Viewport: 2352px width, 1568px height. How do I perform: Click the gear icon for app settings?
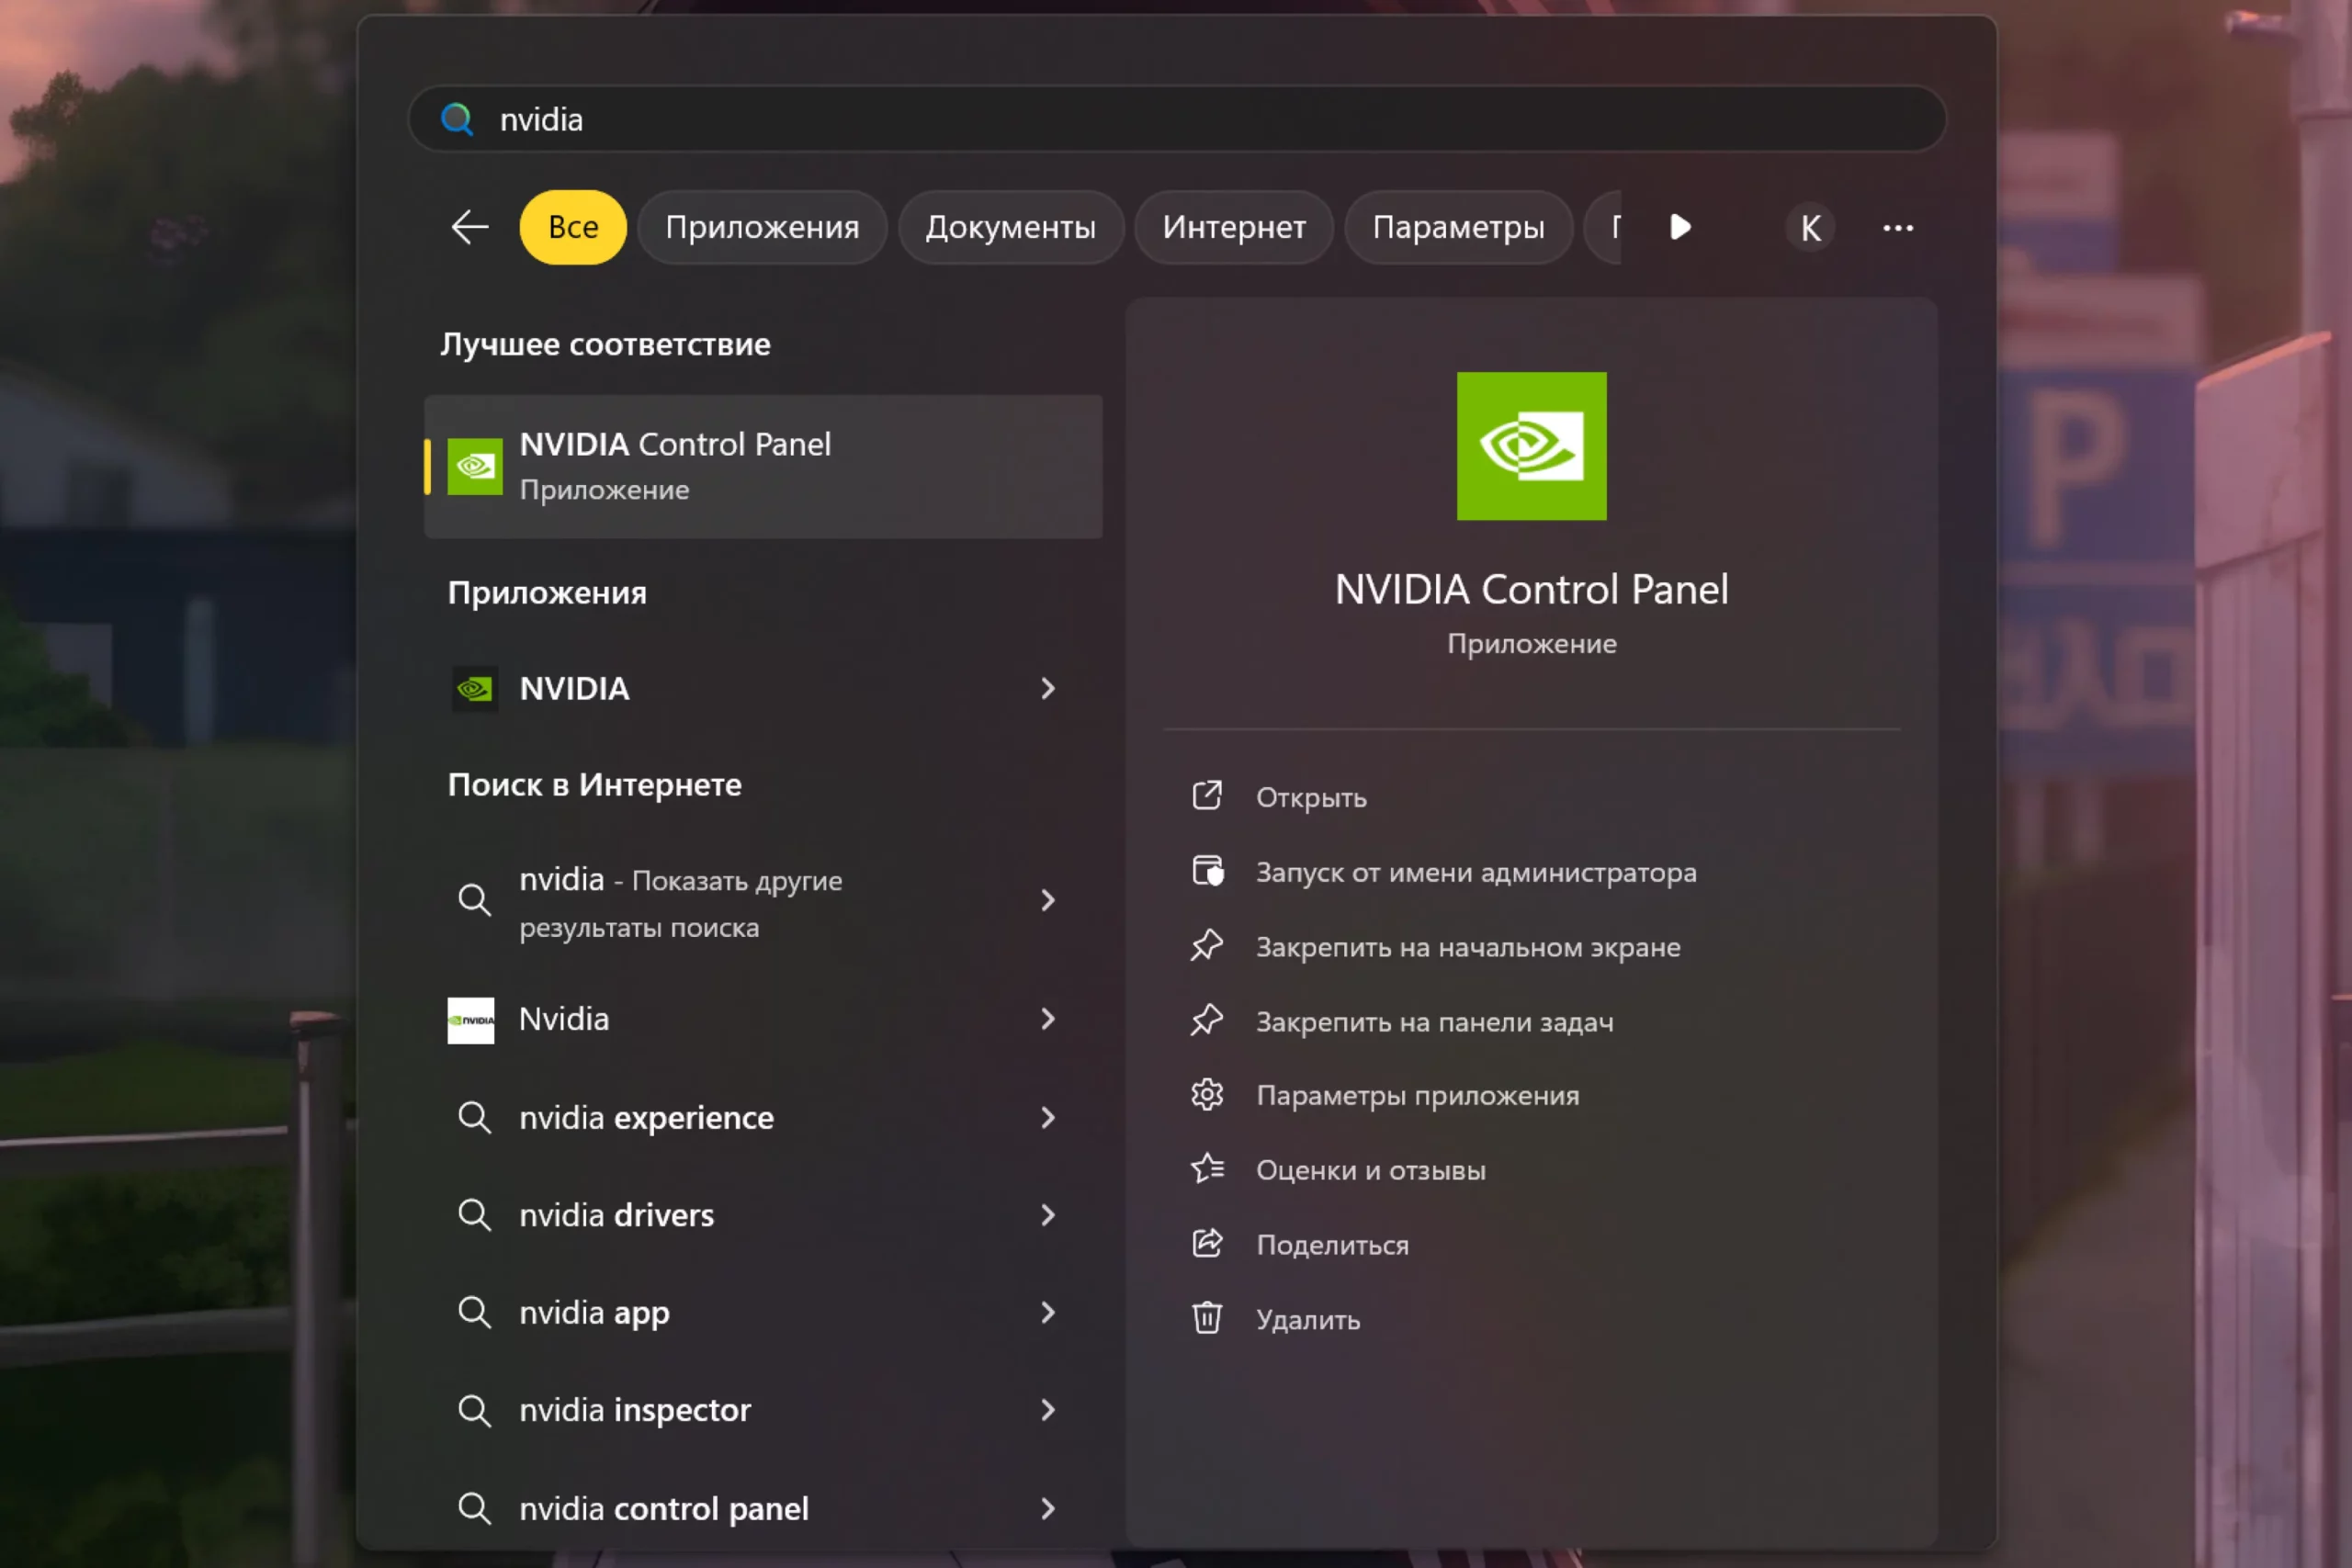point(1207,1095)
